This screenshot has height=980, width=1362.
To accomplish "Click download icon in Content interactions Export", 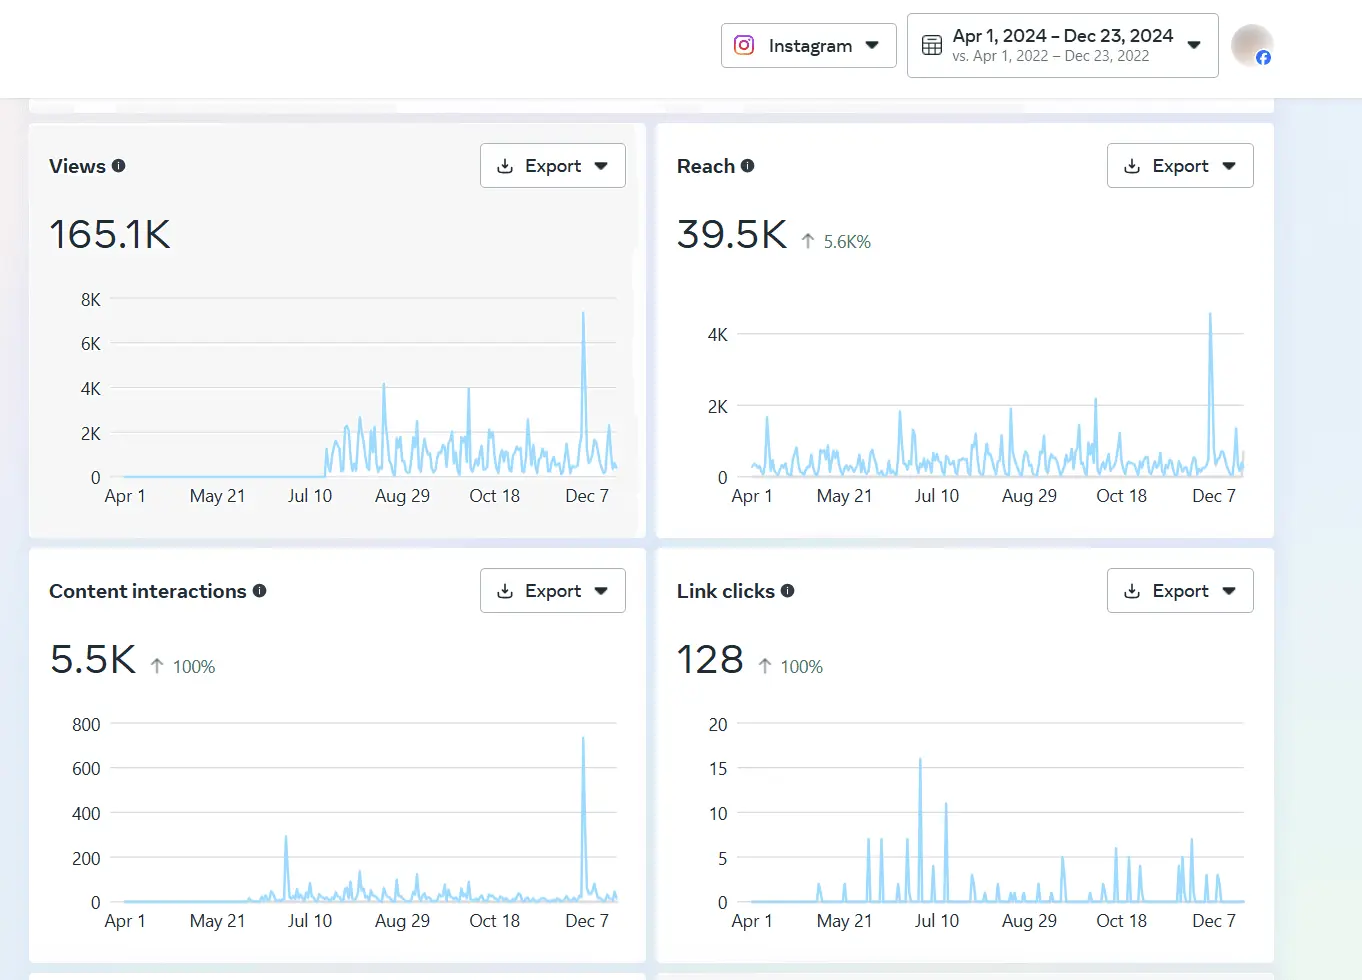I will coord(505,591).
